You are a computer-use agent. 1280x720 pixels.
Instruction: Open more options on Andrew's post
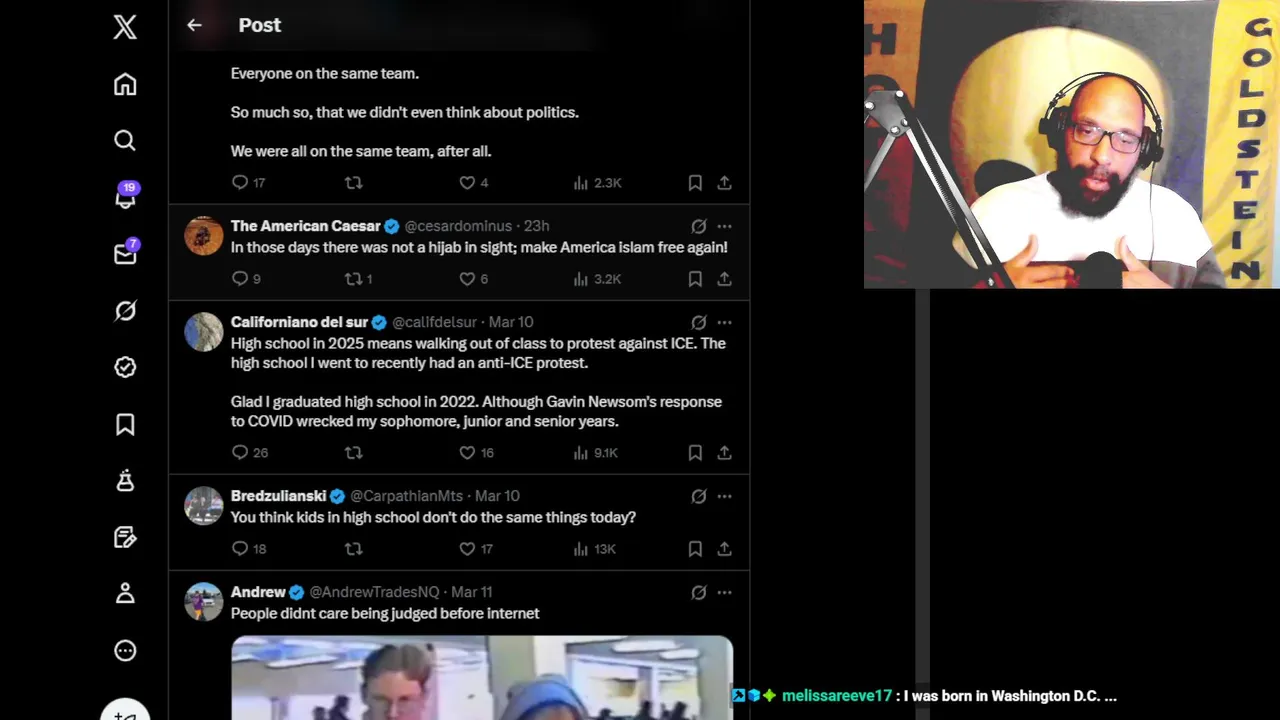pos(724,592)
